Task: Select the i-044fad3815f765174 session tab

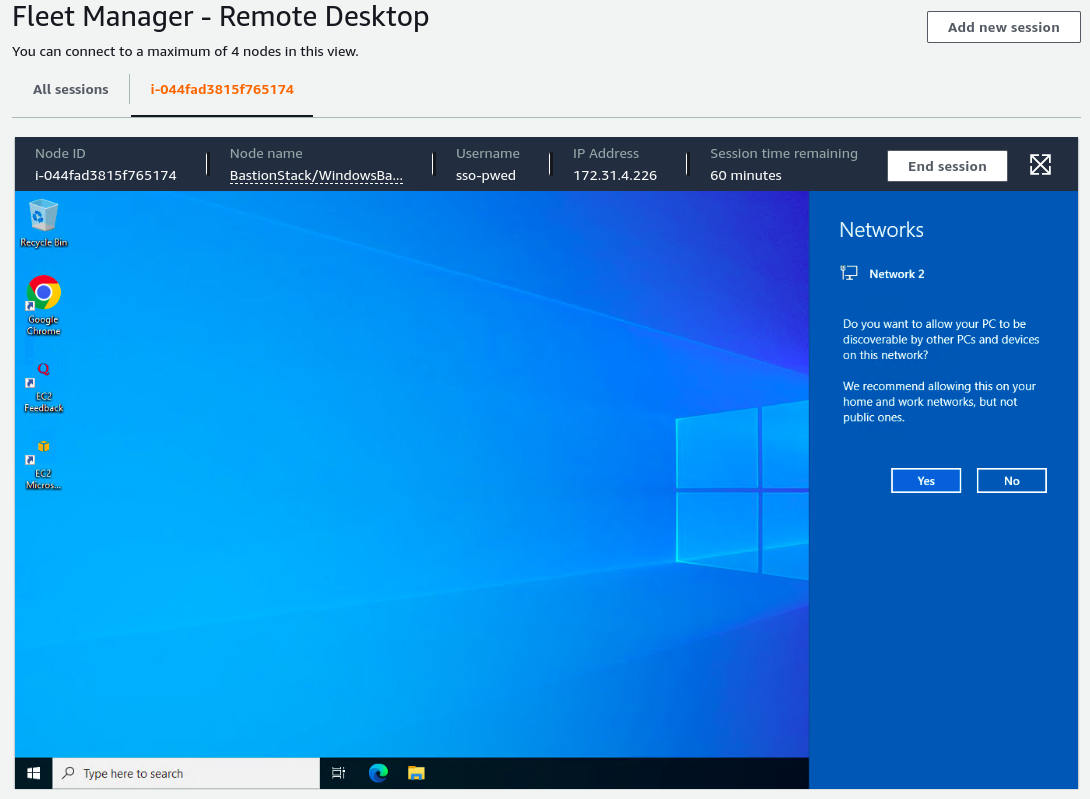Action: [221, 89]
